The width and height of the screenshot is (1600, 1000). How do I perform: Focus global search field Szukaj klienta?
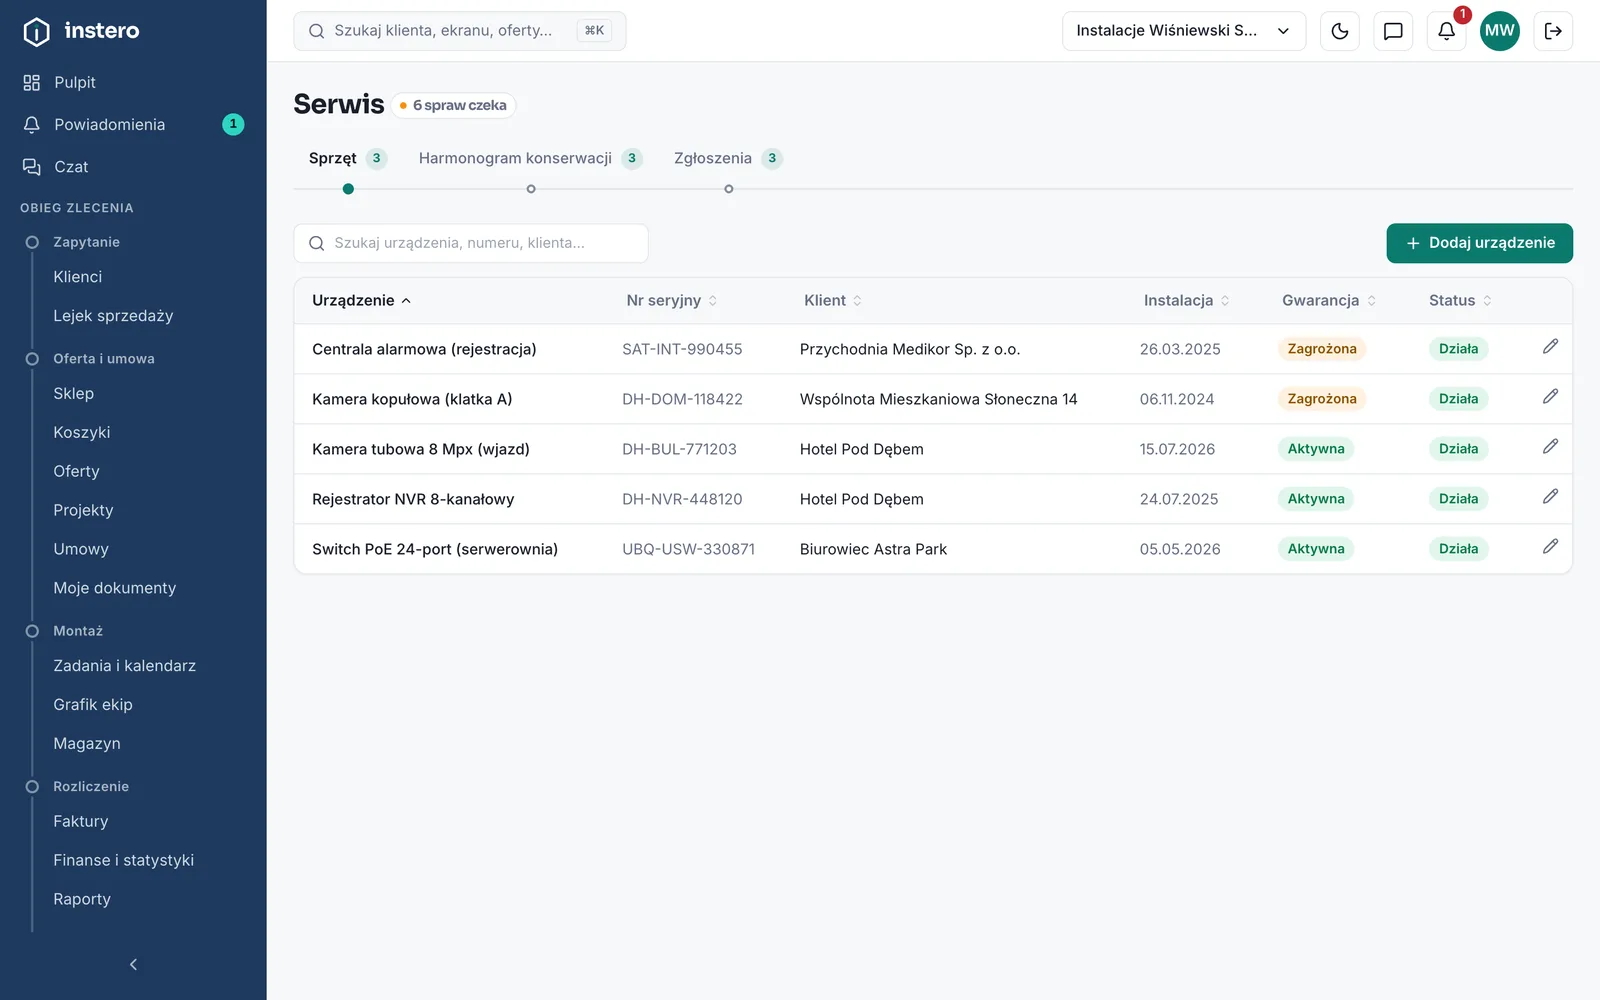point(460,31)
